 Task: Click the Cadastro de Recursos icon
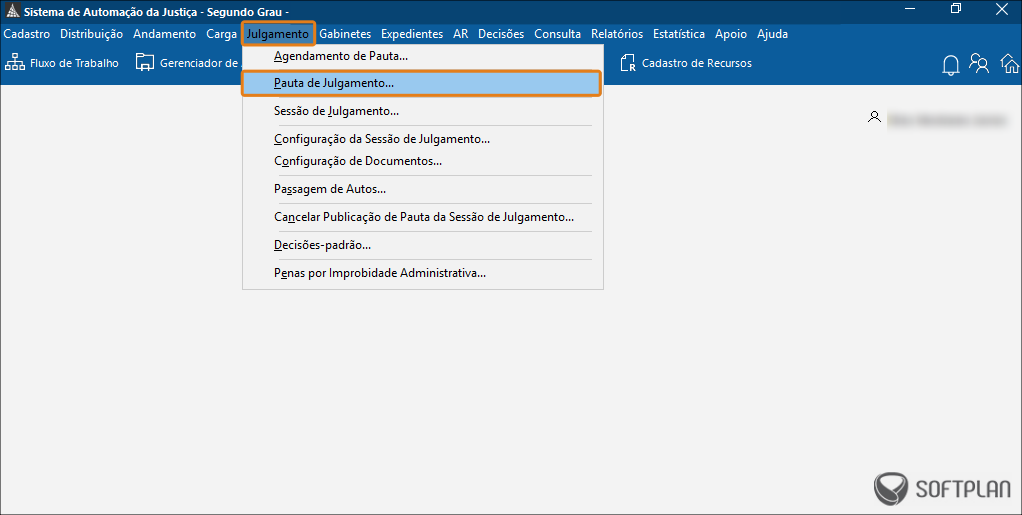click(x=628, y=63)
